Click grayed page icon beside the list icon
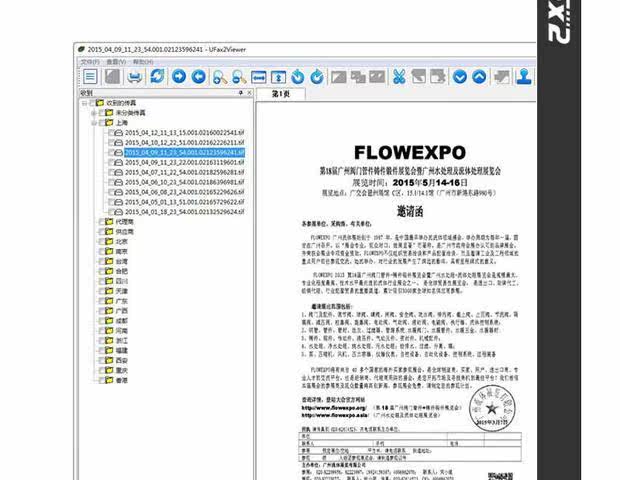This screenshot has height=480, width=620. [x=112, y=77]
